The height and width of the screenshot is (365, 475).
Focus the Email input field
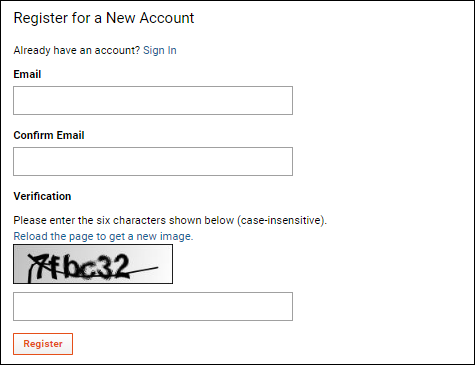coord(153,100)
